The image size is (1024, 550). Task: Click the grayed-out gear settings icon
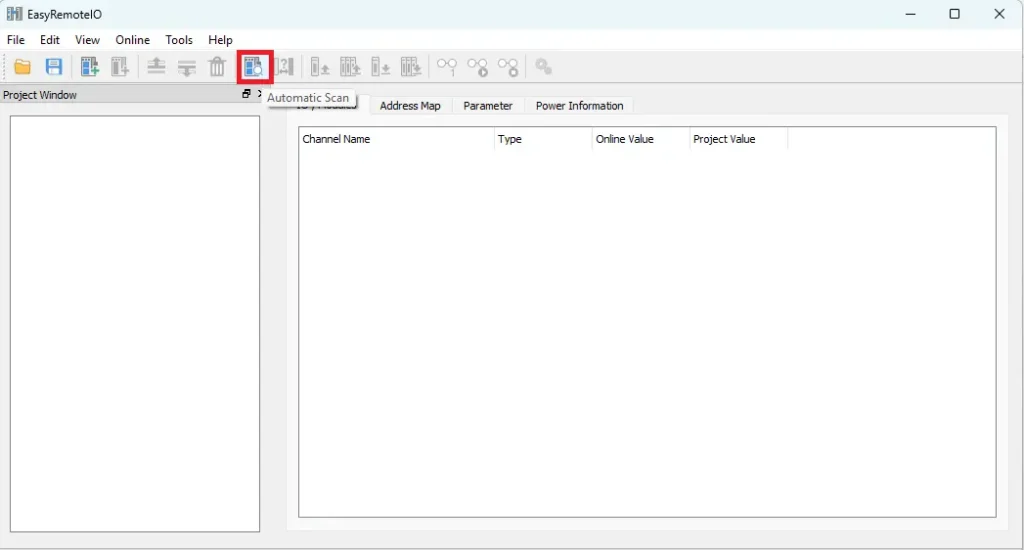[x=543, y=67]
